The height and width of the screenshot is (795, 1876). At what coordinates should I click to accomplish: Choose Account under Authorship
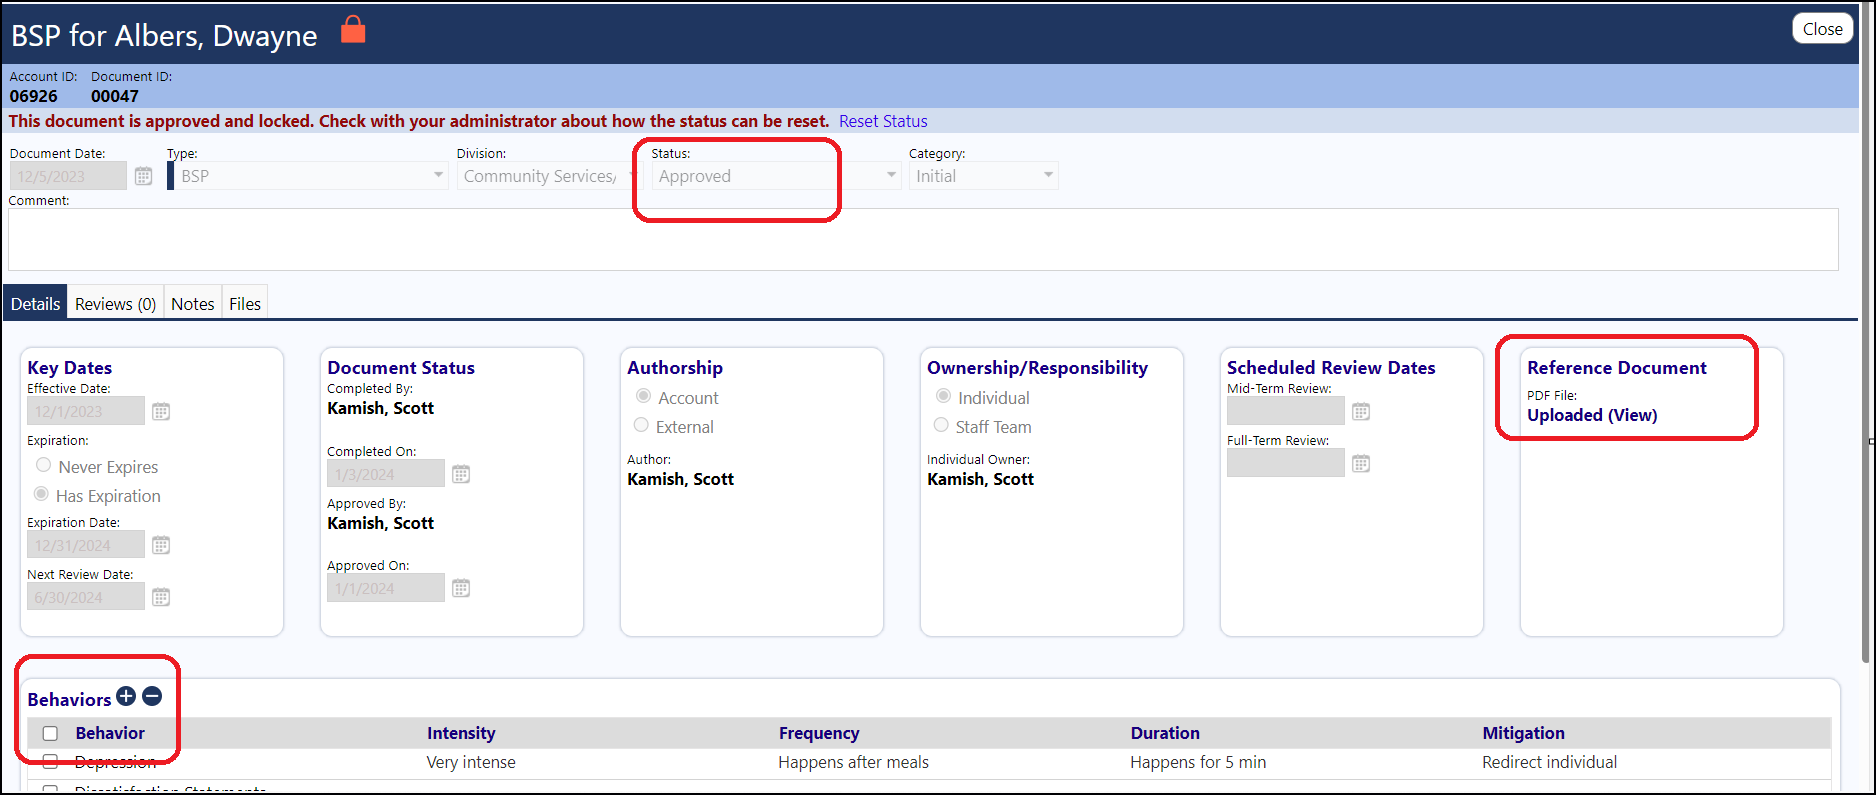point(644,396)
